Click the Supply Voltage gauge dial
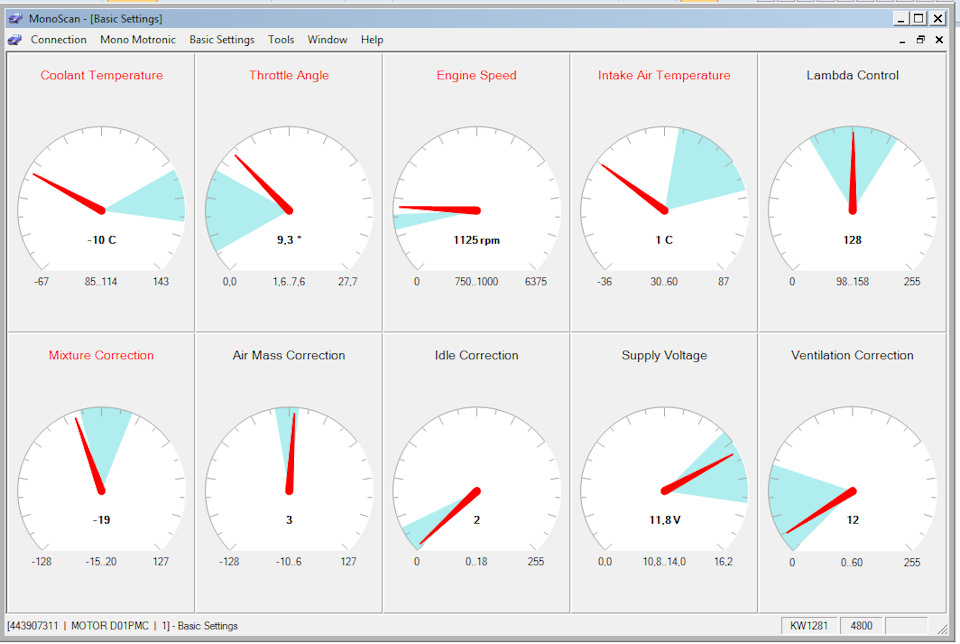The width and height of the screenshot is (960, 644). coord(664,478)
